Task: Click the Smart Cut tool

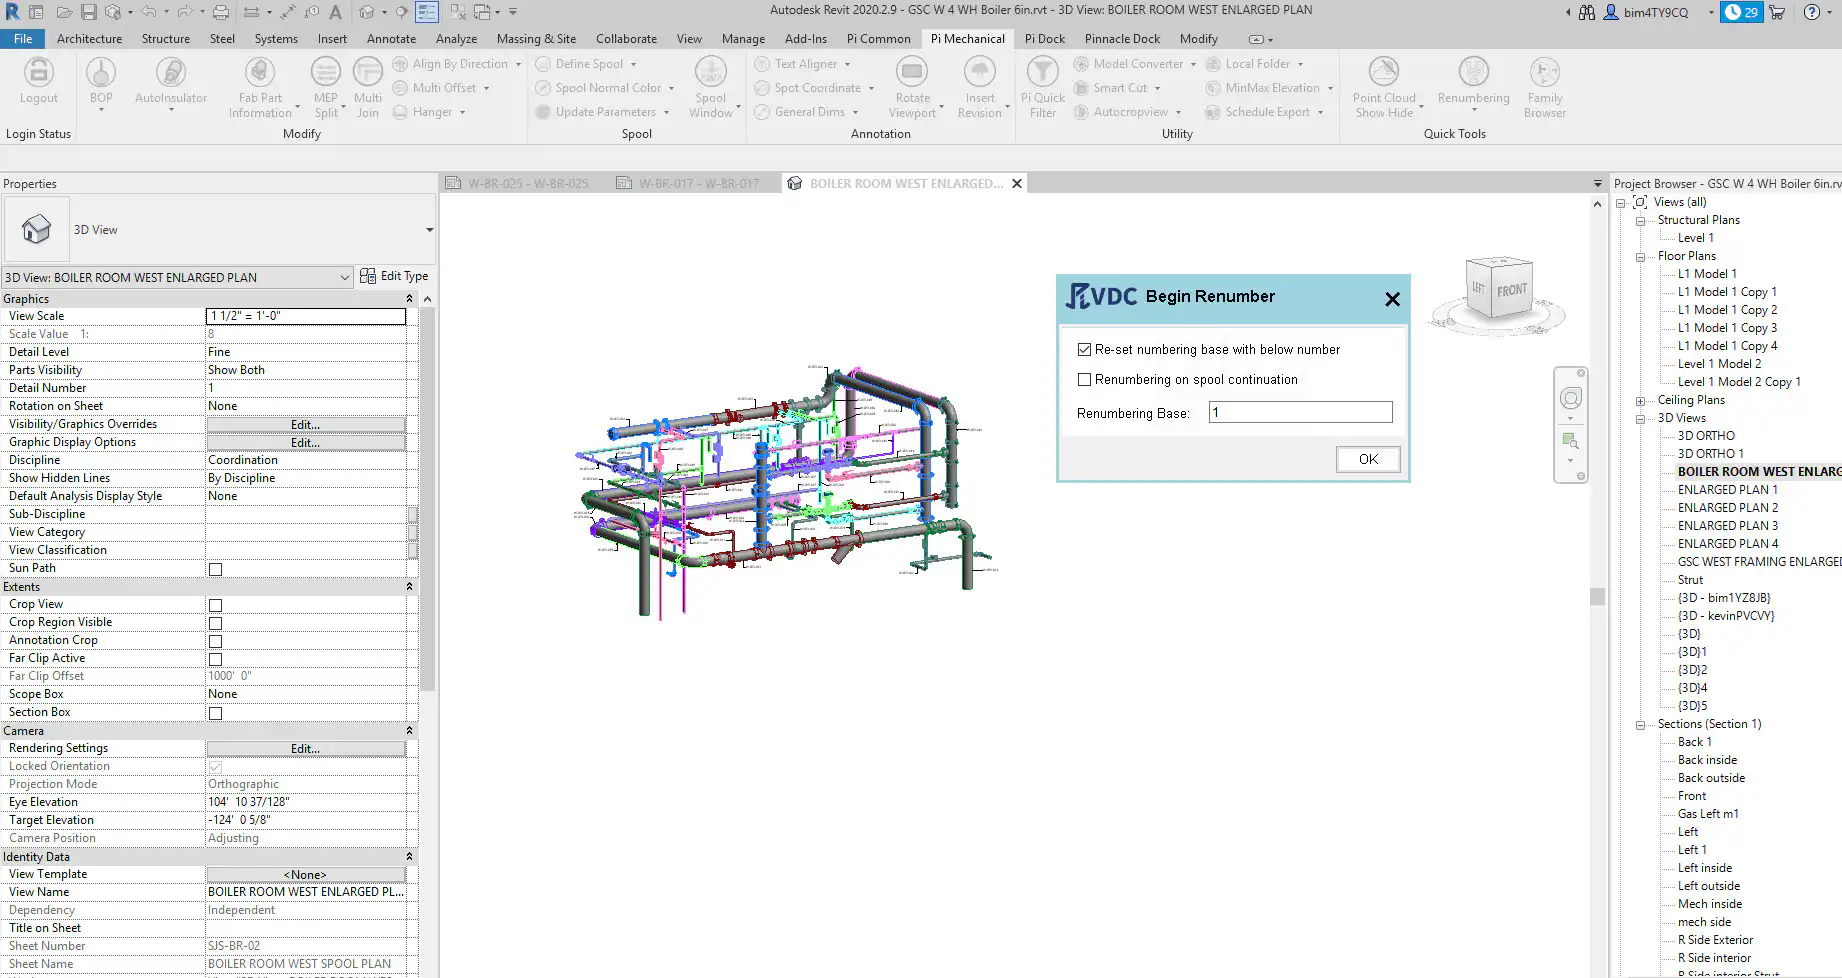Action: tap(1119, 88)
